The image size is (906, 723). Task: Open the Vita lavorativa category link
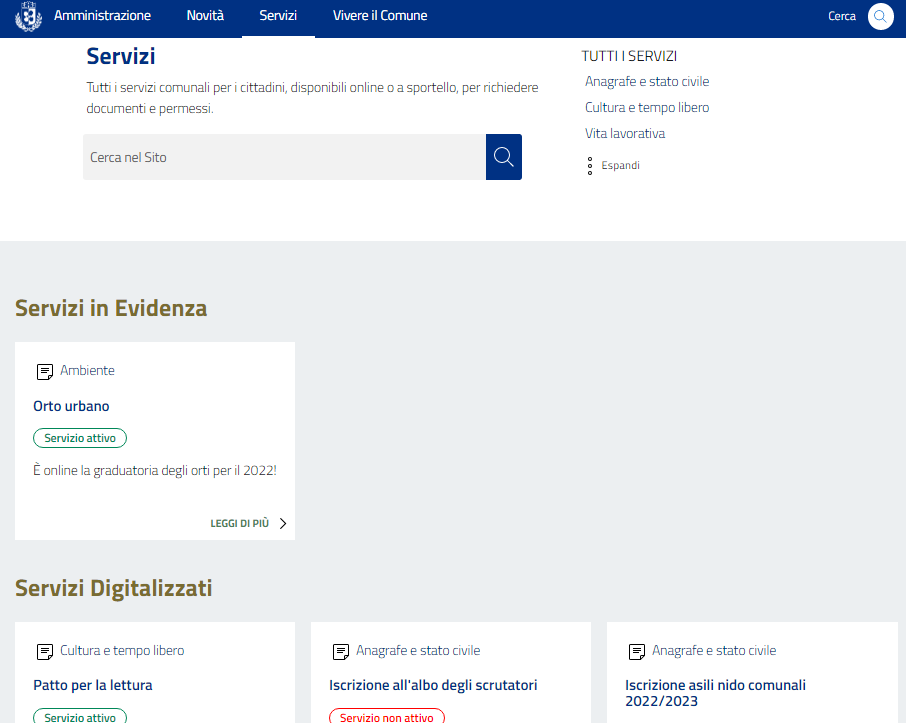pyautogui.click(x=625, y=134)
